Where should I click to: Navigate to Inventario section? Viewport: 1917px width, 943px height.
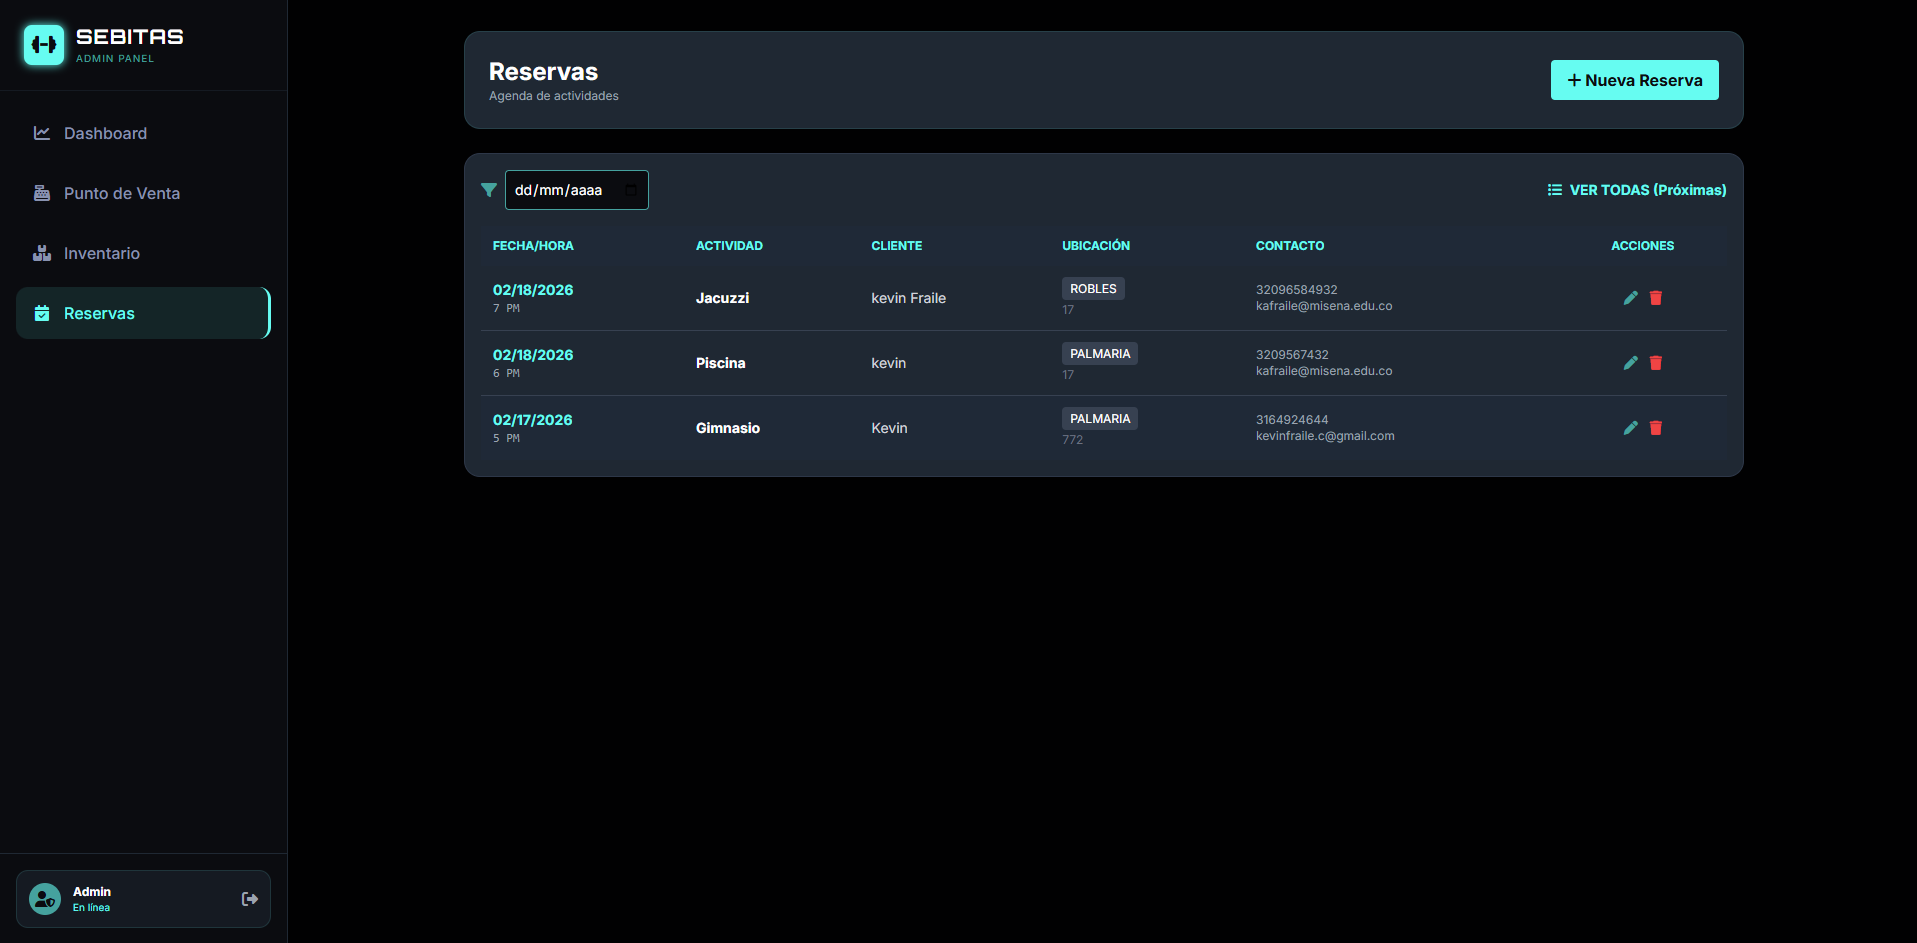[101, 253]
